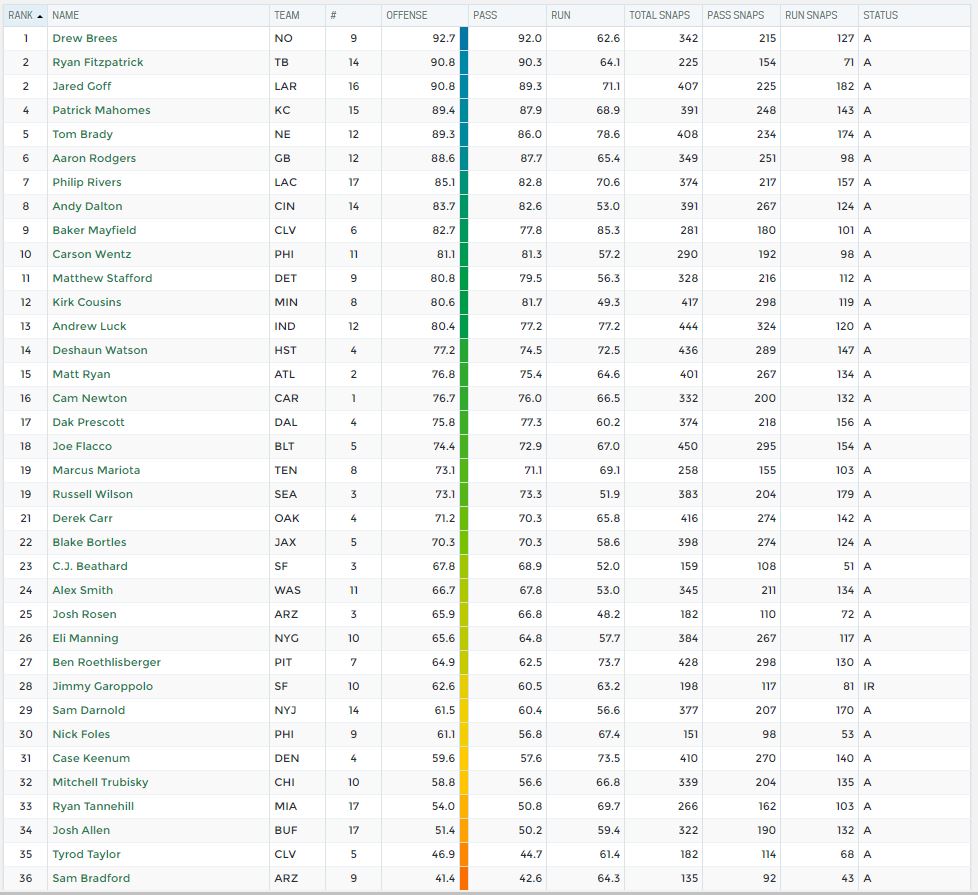Sort table by NAME column header

coord(66,16)
